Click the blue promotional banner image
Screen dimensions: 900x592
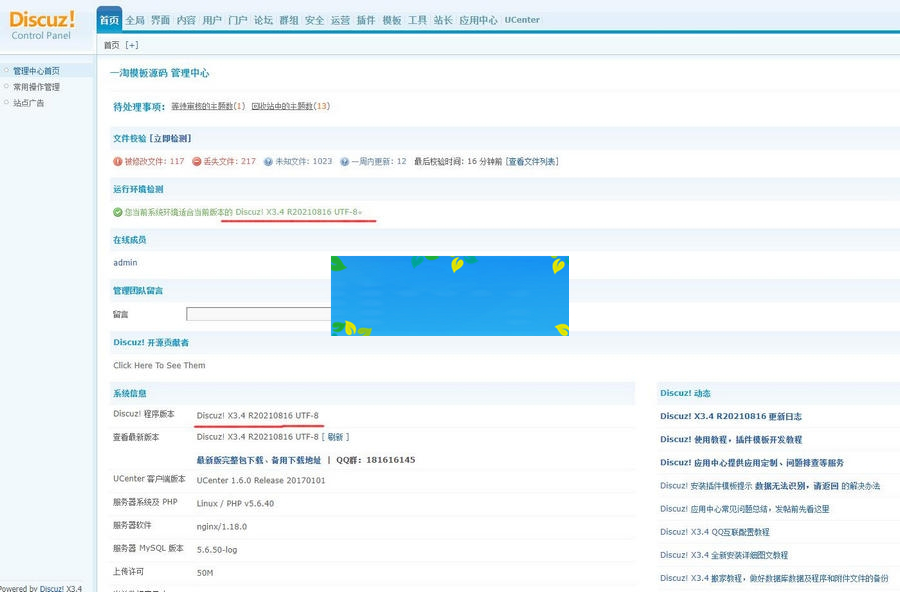[450, 295]
